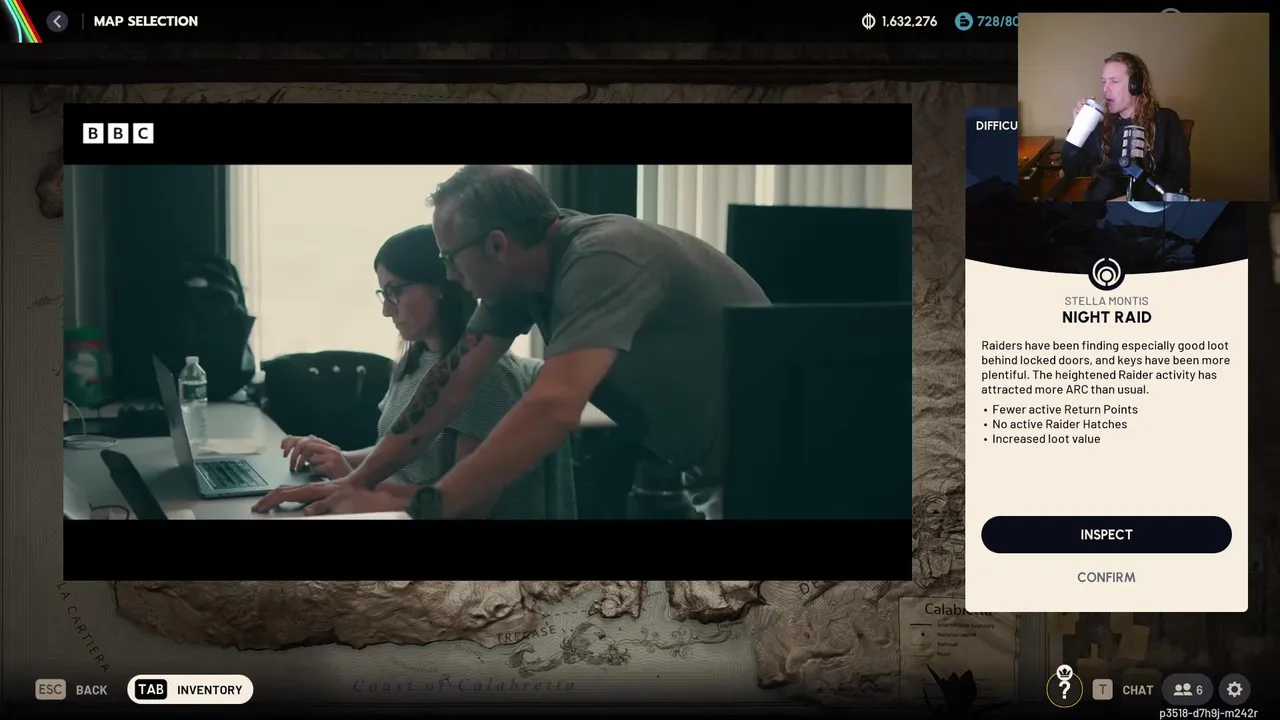The image size is (1280, 720).
Task: Click the ESC key hint
Action: click(x=50, y=689)
